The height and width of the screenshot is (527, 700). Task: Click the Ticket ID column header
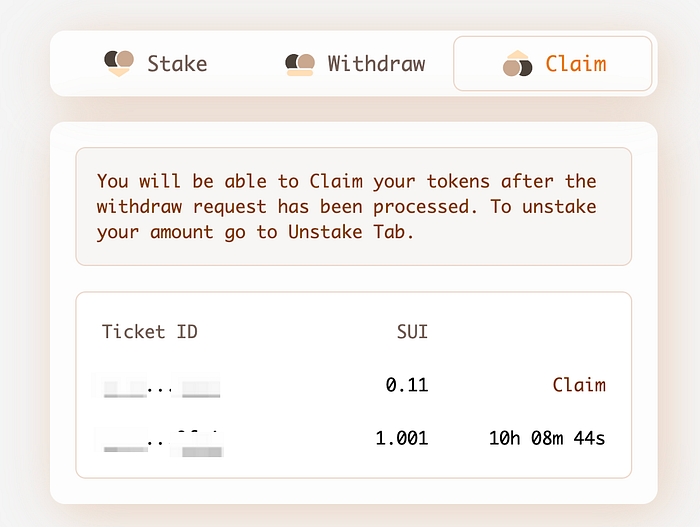(x=150, y=332)
